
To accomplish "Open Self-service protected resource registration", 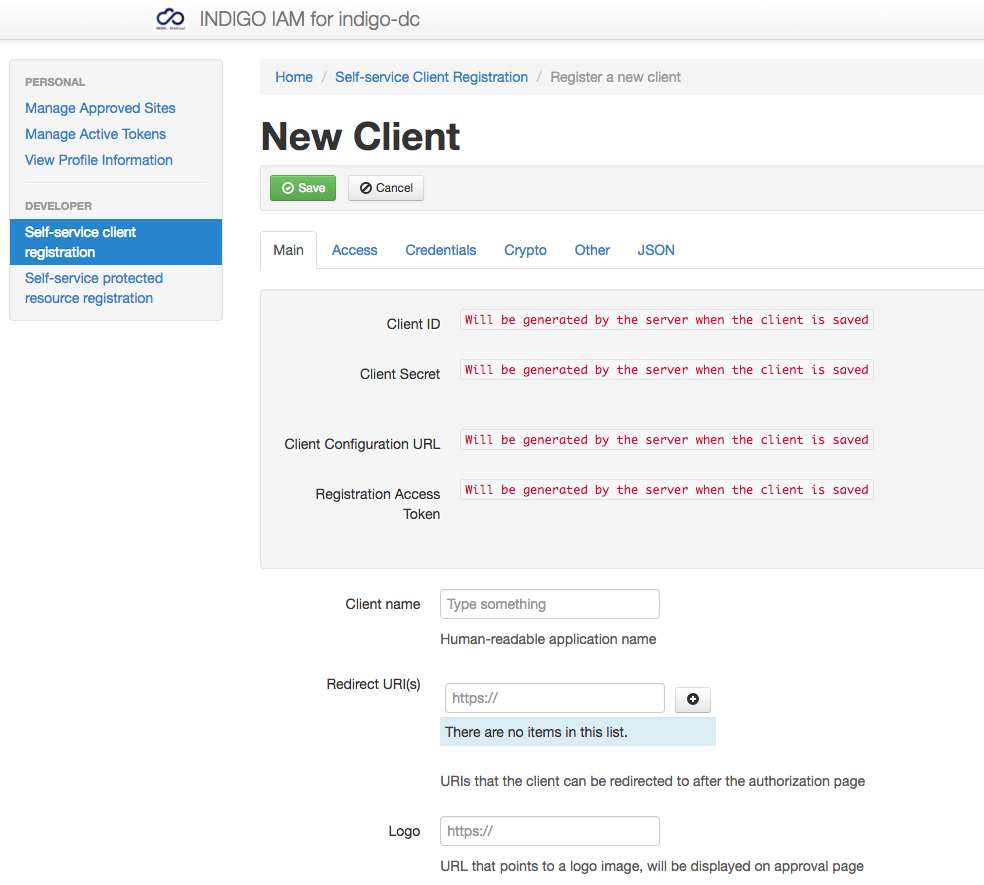I will (94, 288).
